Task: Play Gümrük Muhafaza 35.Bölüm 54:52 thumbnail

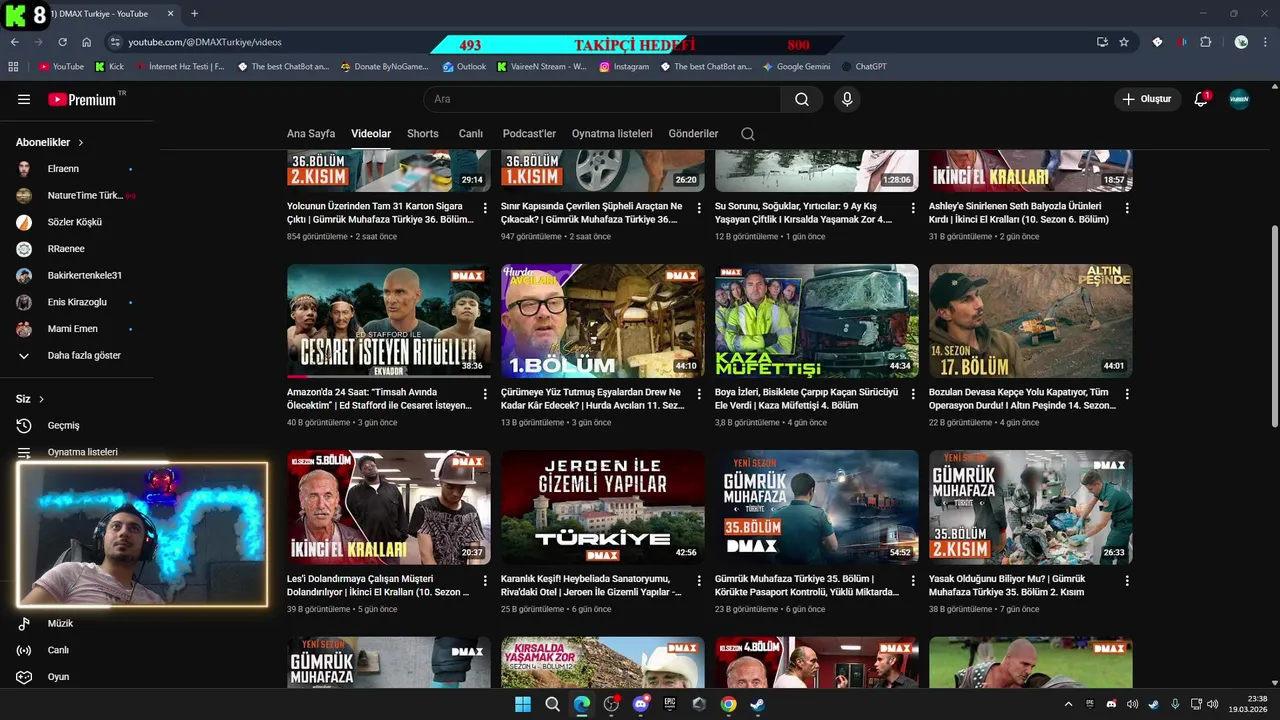Action: click(x=817, y=507)
